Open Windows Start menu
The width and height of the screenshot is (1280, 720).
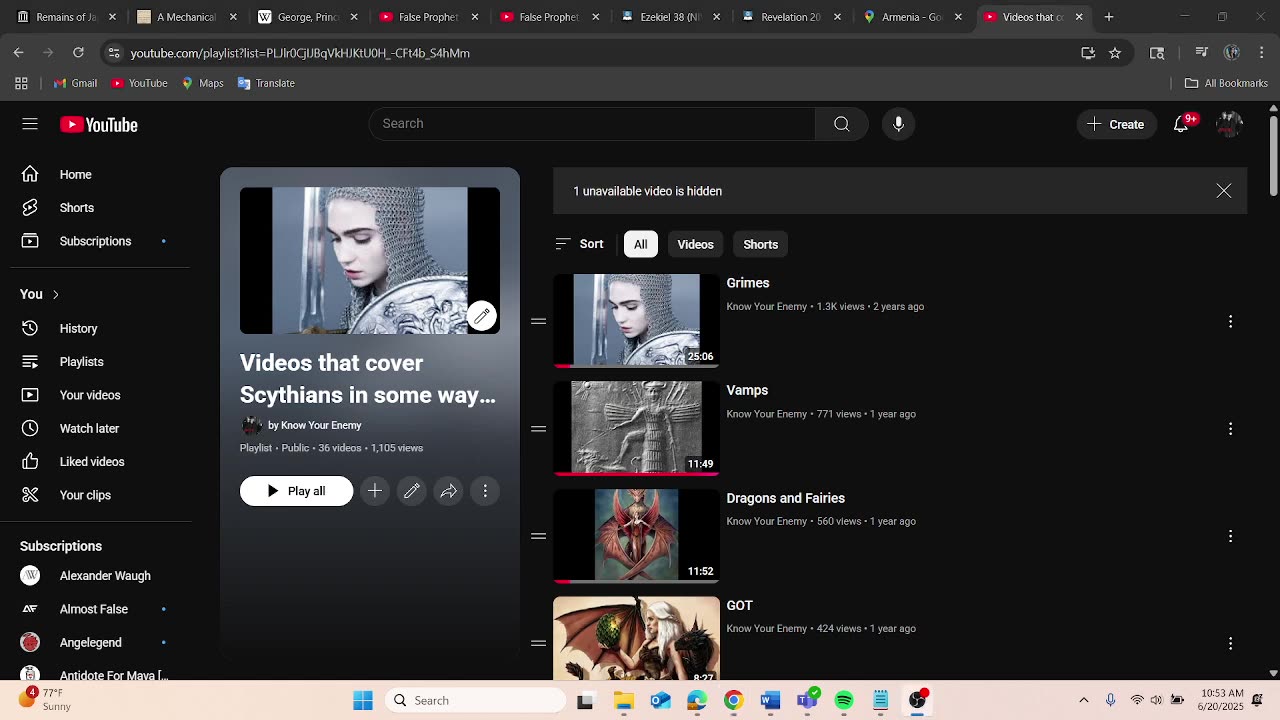363,701
